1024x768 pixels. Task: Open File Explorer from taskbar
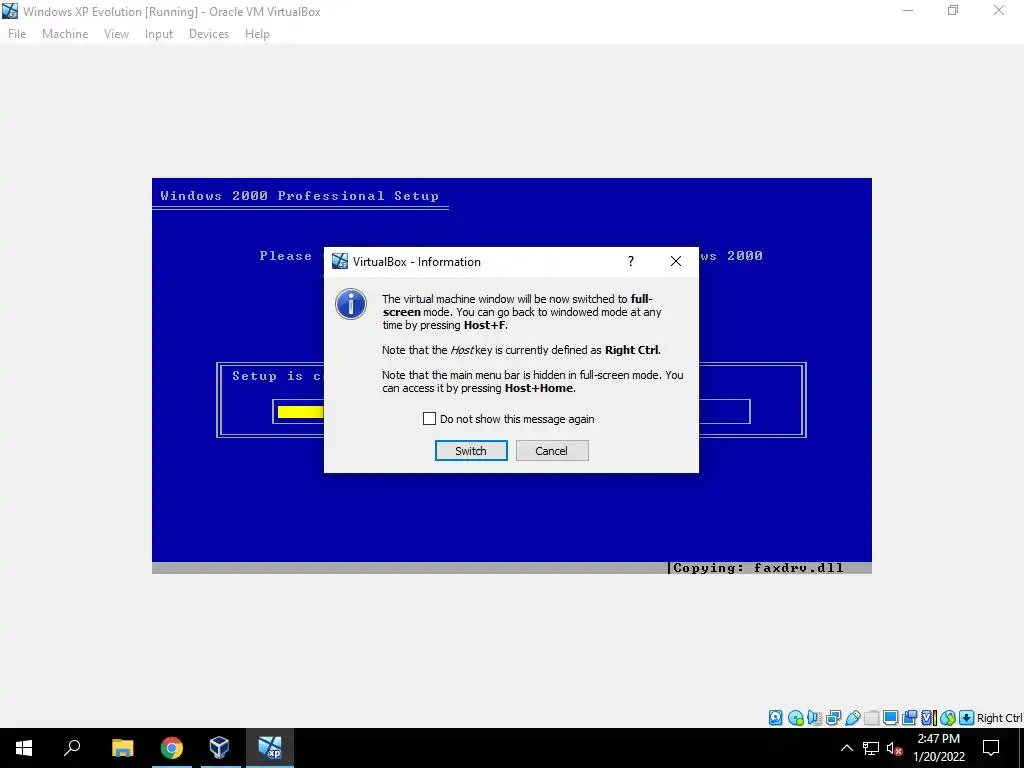122,748
